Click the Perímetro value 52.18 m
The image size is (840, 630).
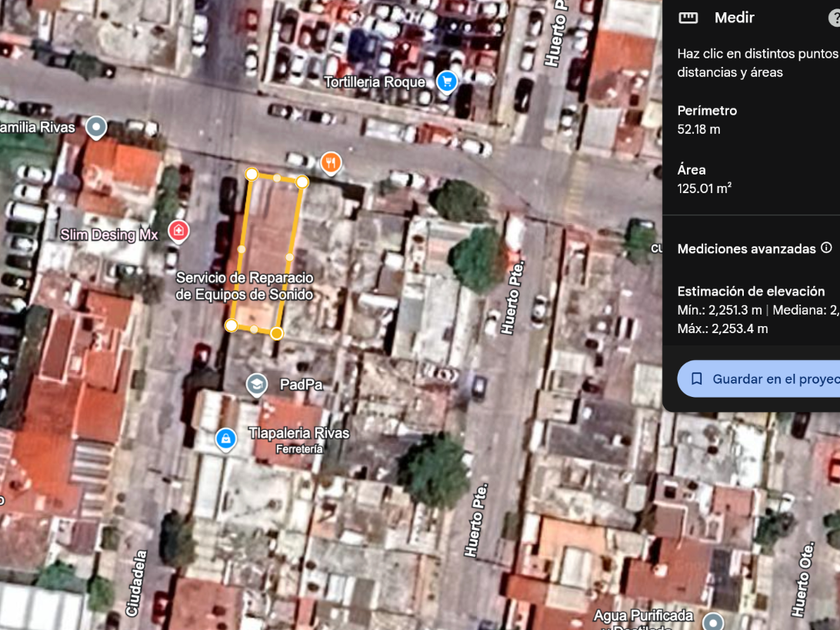[699, 130]
